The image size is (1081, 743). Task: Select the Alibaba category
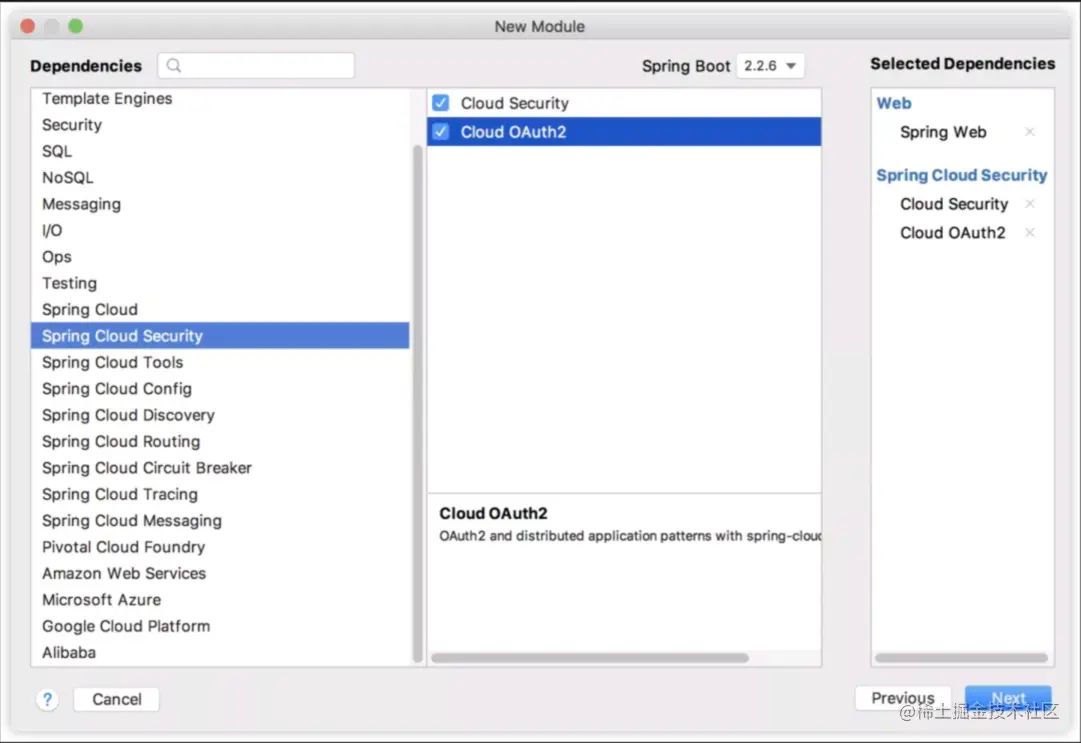[x=220, y=652]
